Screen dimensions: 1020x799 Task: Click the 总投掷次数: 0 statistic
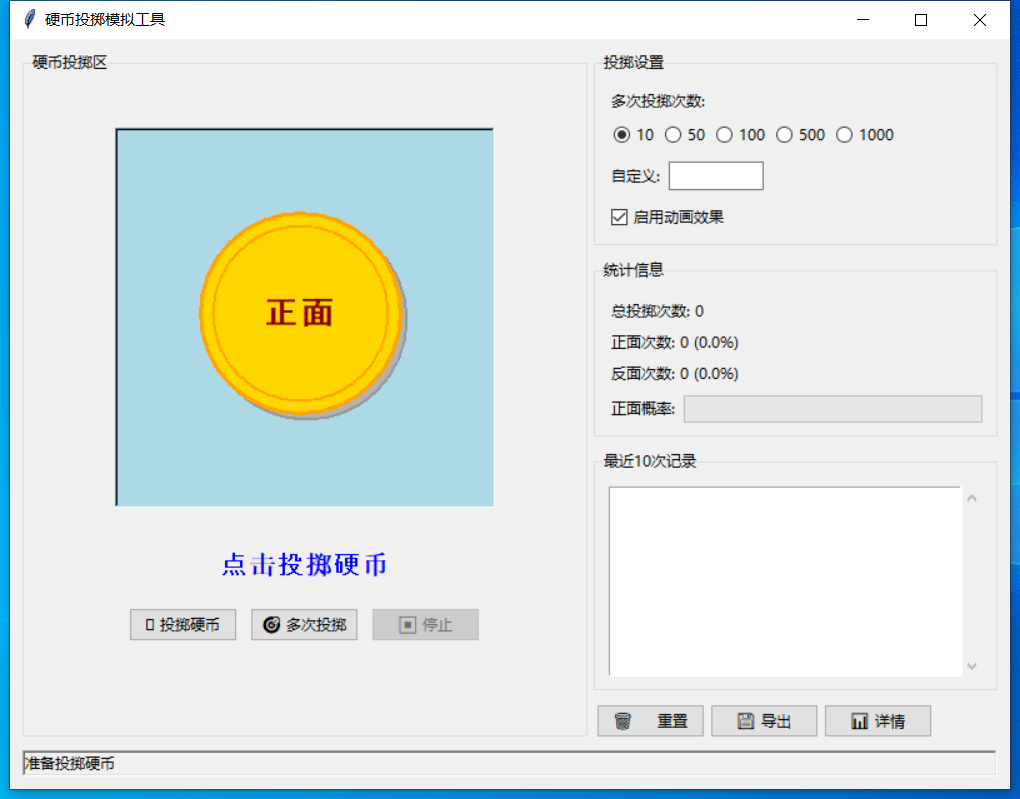pos(657,311)
